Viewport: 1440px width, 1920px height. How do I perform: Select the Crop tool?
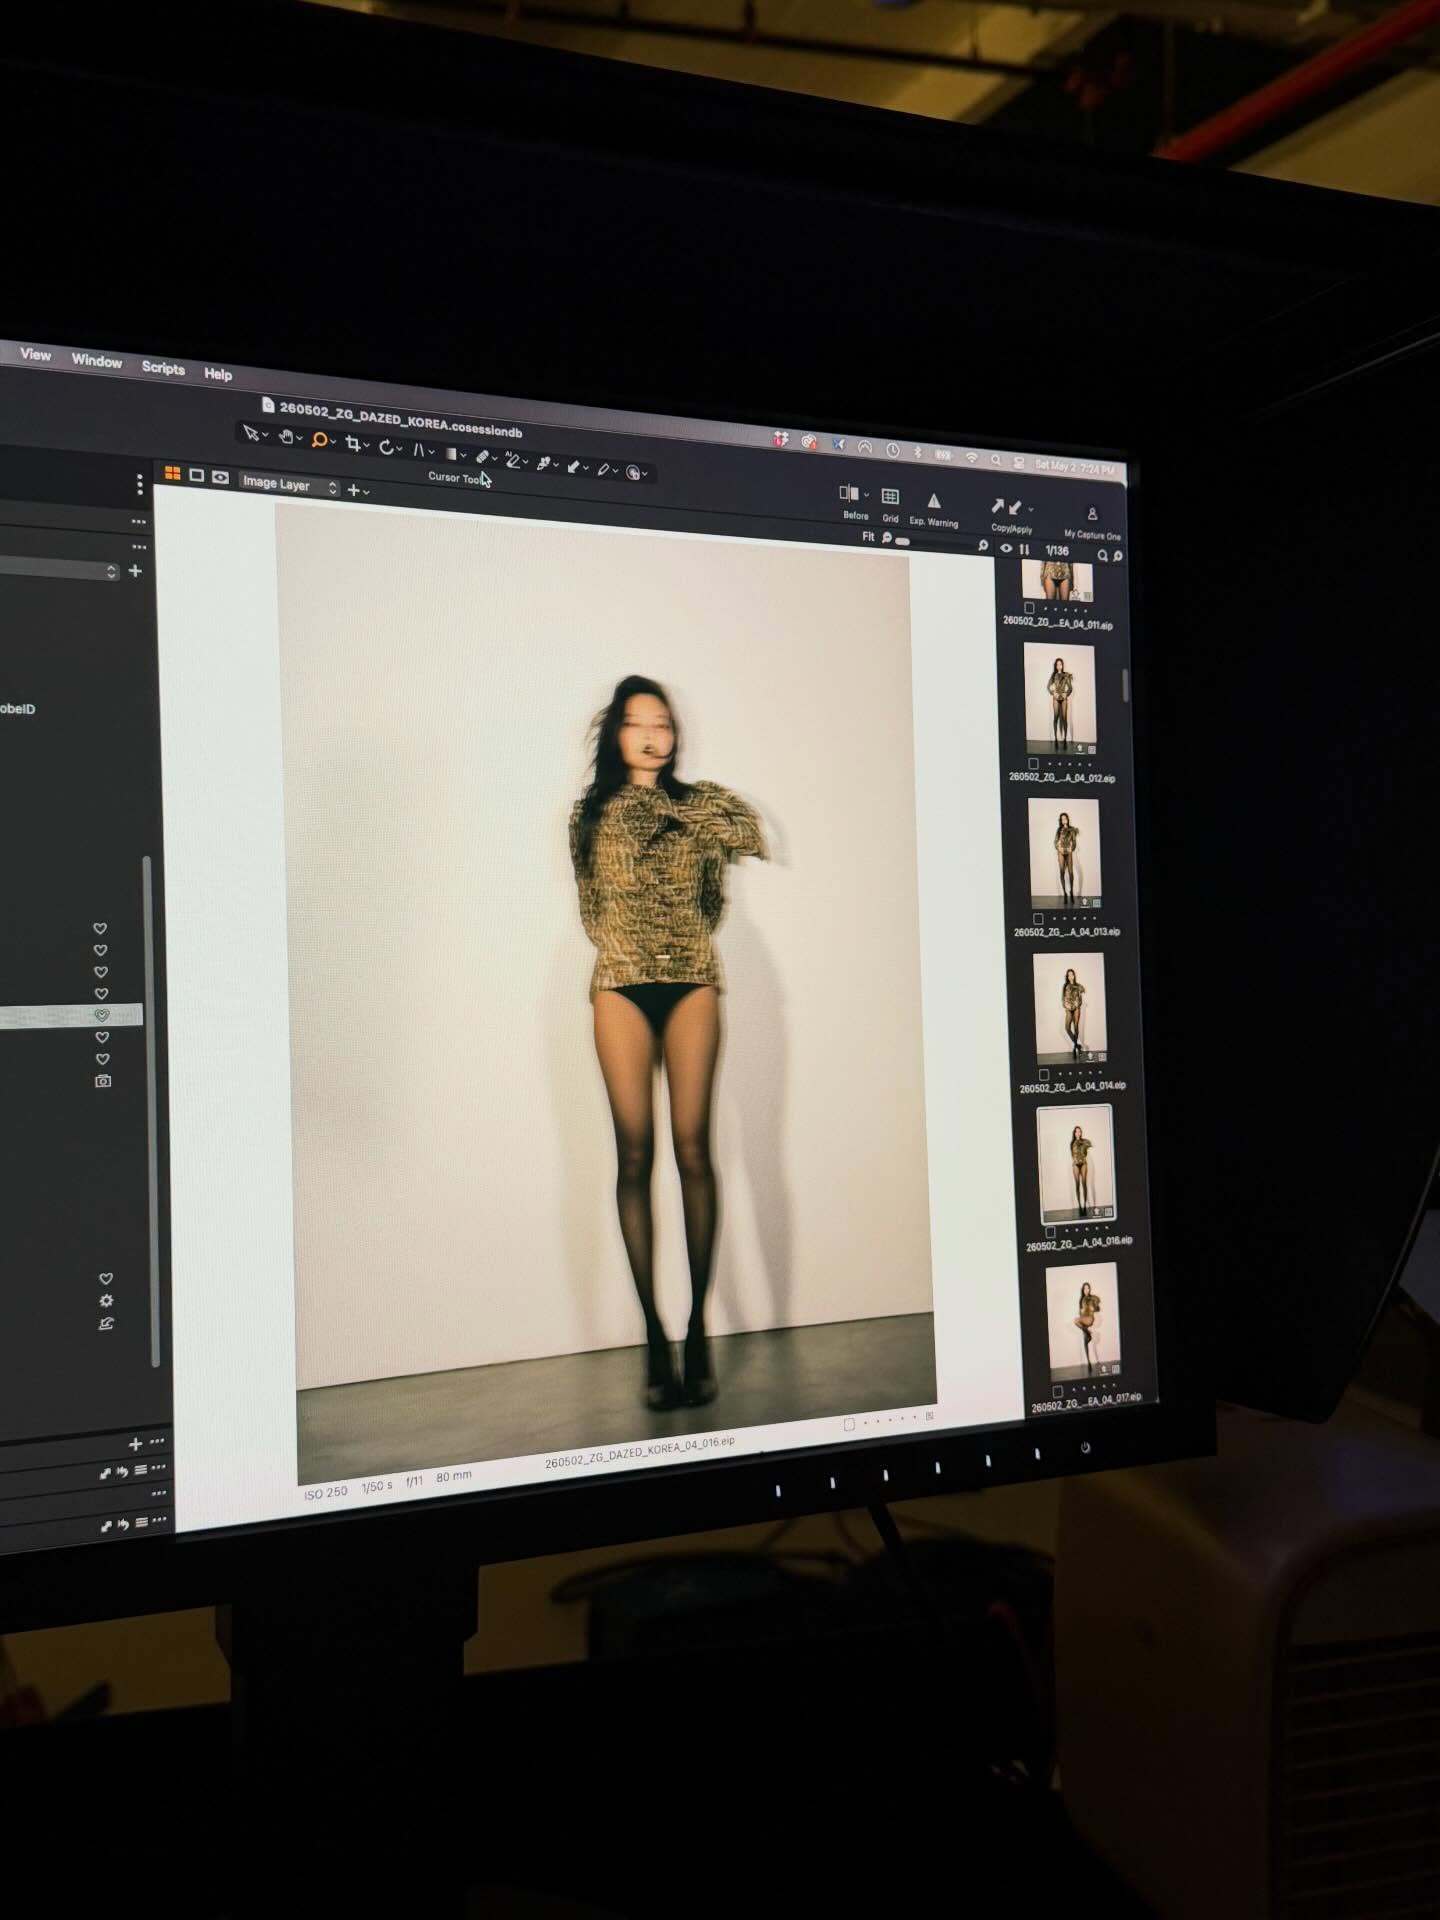(352, 442)
